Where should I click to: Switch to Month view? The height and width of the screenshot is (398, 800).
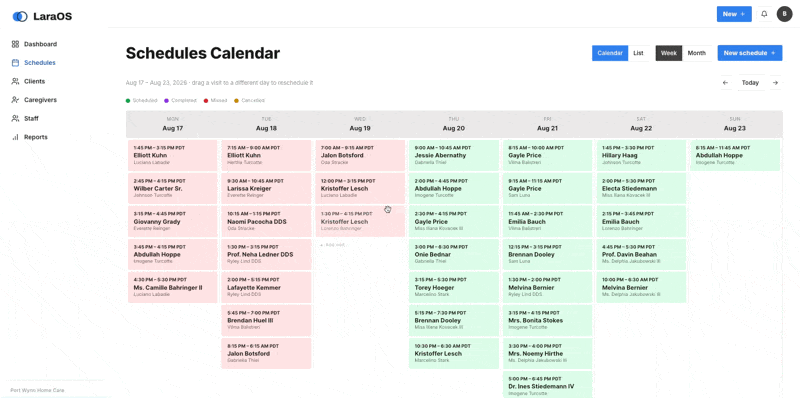point(696,53)
